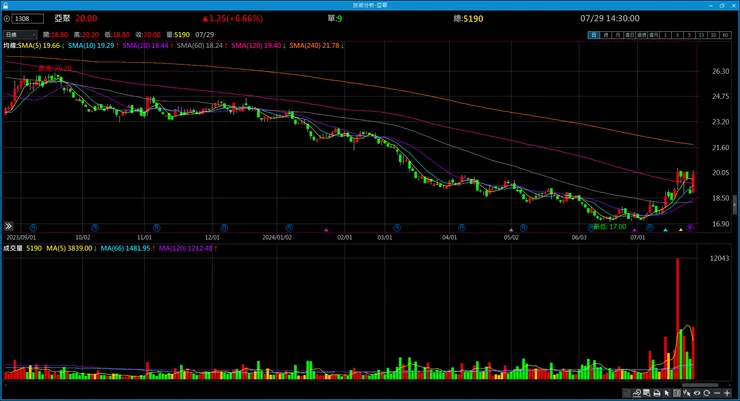Image resolution: width=740 pixels, height=401 pixels.
Task: Click the table lookup icon in bottom toolbar
Action: tap(647, 393)
